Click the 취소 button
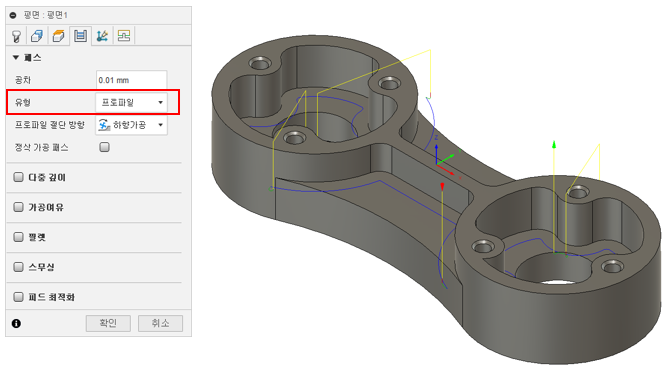667x371 pixels. 160,323
